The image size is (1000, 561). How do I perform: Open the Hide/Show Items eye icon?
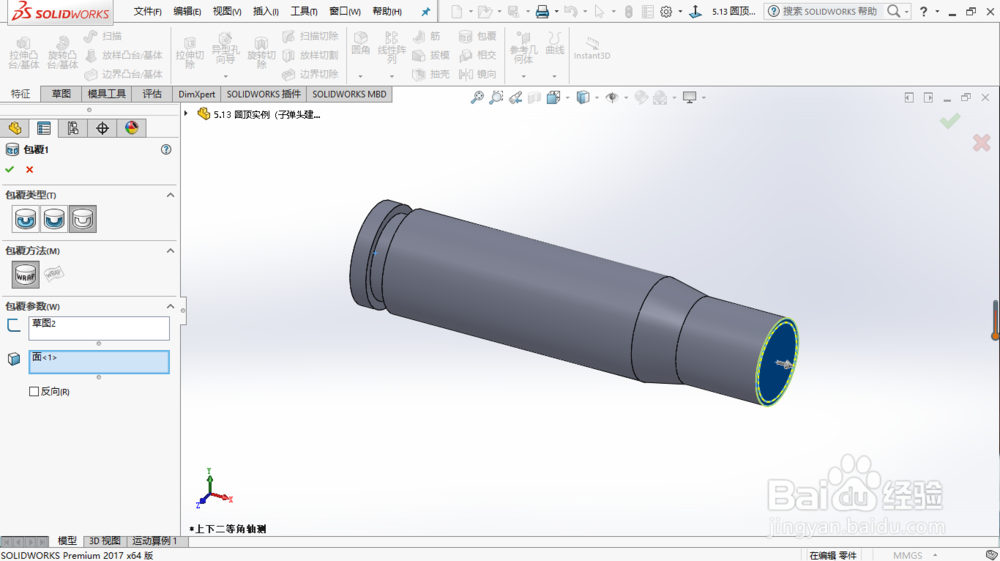[612, 98]
